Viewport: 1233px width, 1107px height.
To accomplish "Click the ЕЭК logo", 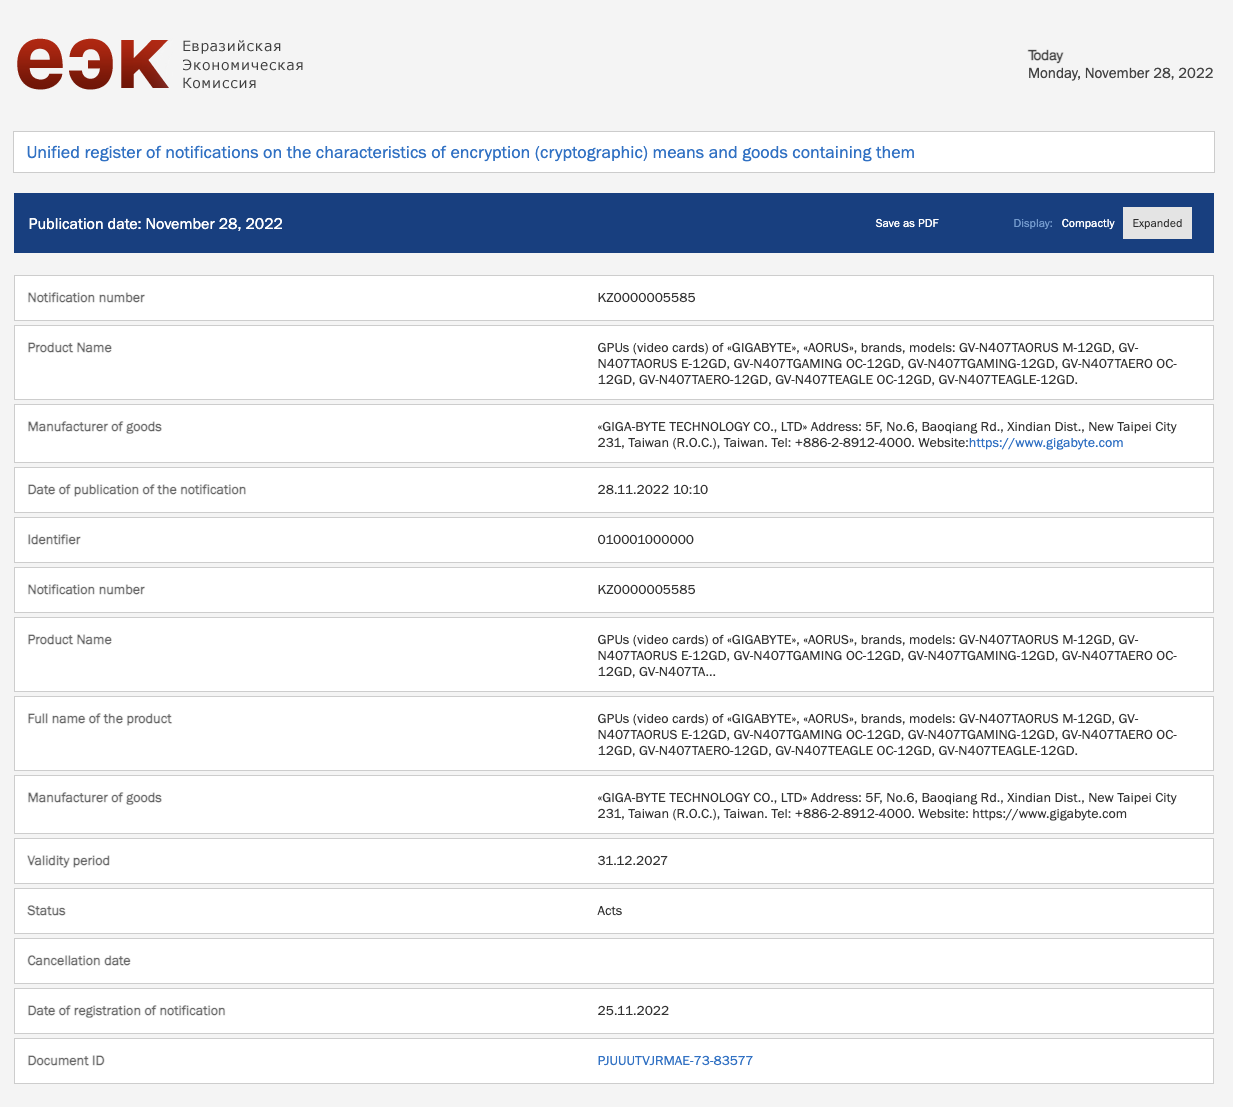I will 92,64.
